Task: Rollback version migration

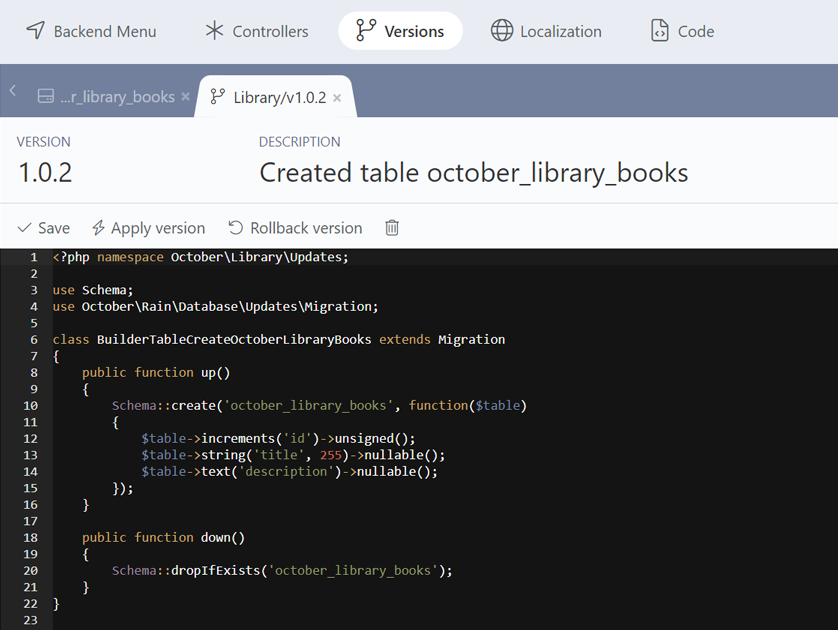Action: (x=296, y=228)
